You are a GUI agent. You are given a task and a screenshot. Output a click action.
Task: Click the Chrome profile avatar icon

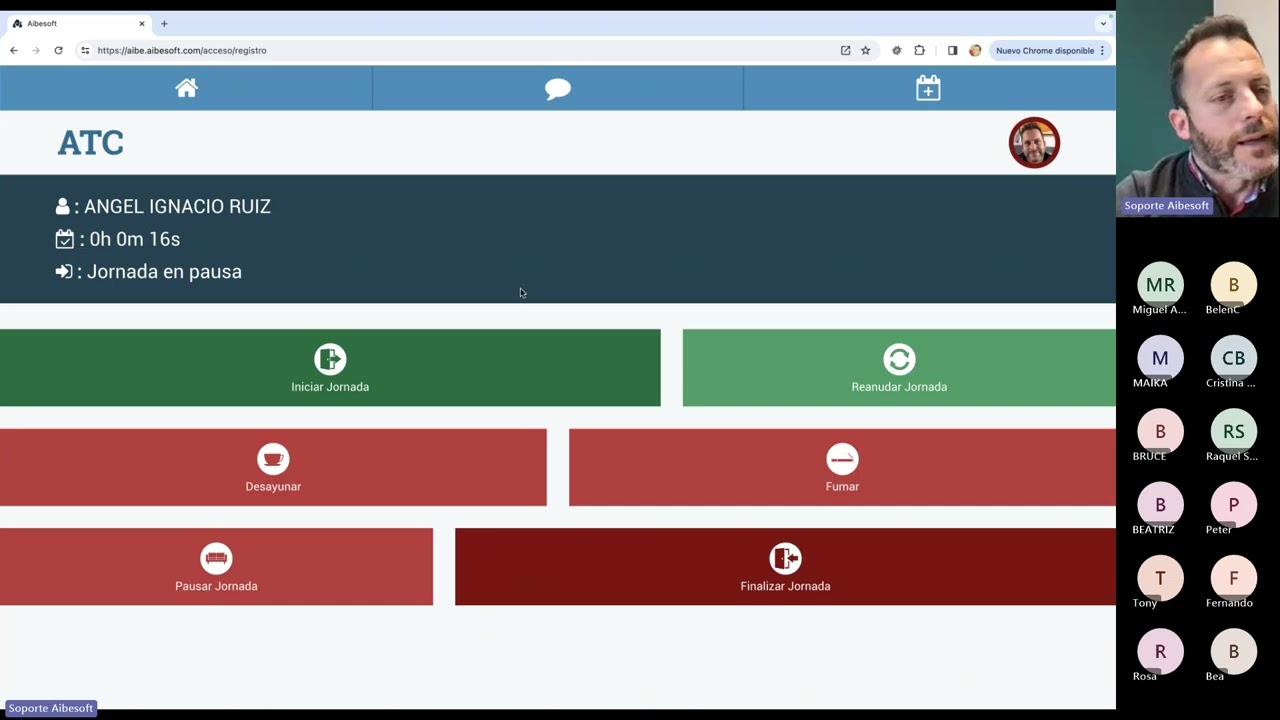point(975,50)
